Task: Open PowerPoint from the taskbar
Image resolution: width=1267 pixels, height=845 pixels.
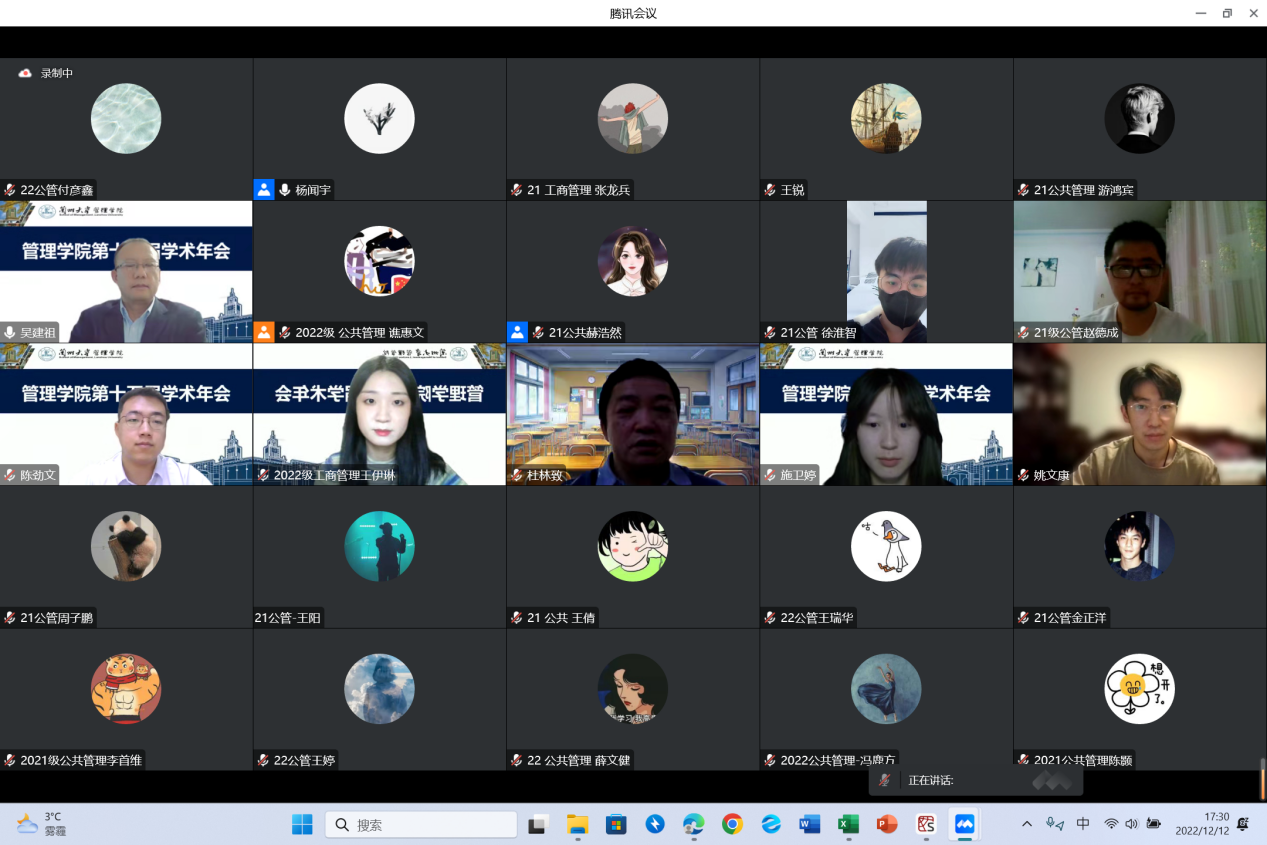Action: pyautogui.click(x=887, y=824)
